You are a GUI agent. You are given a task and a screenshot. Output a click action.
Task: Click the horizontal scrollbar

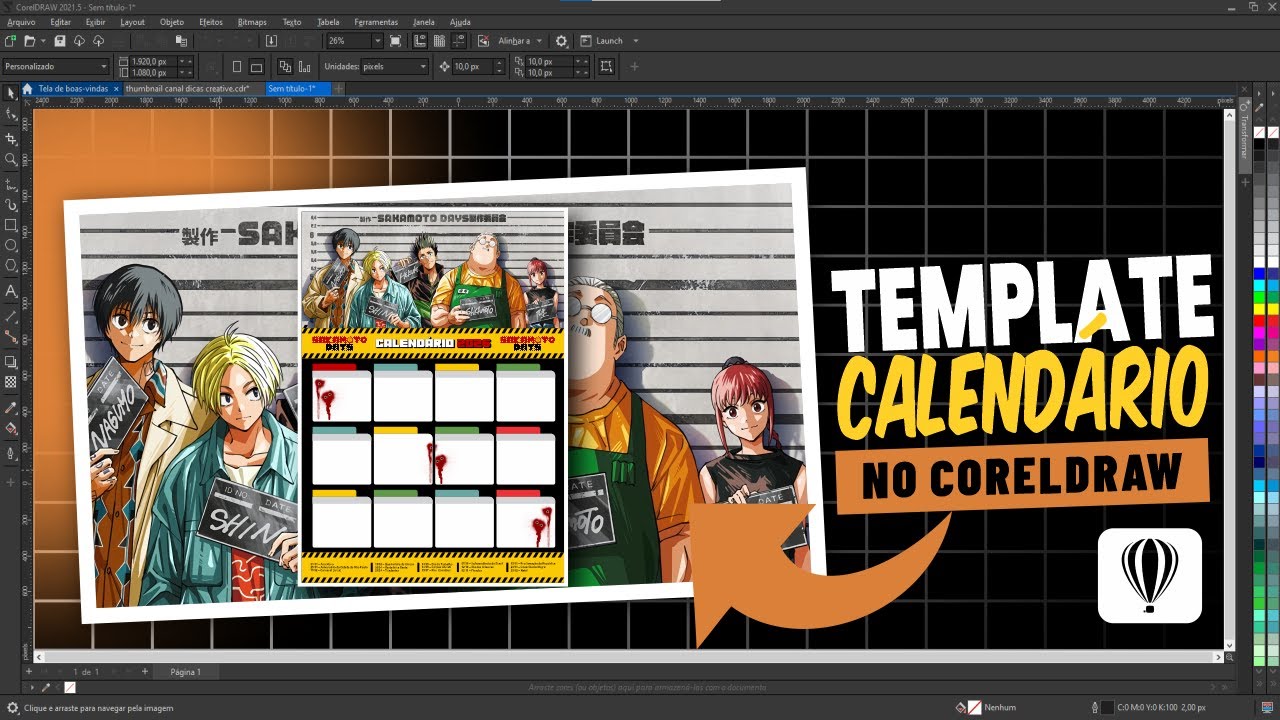628,658
